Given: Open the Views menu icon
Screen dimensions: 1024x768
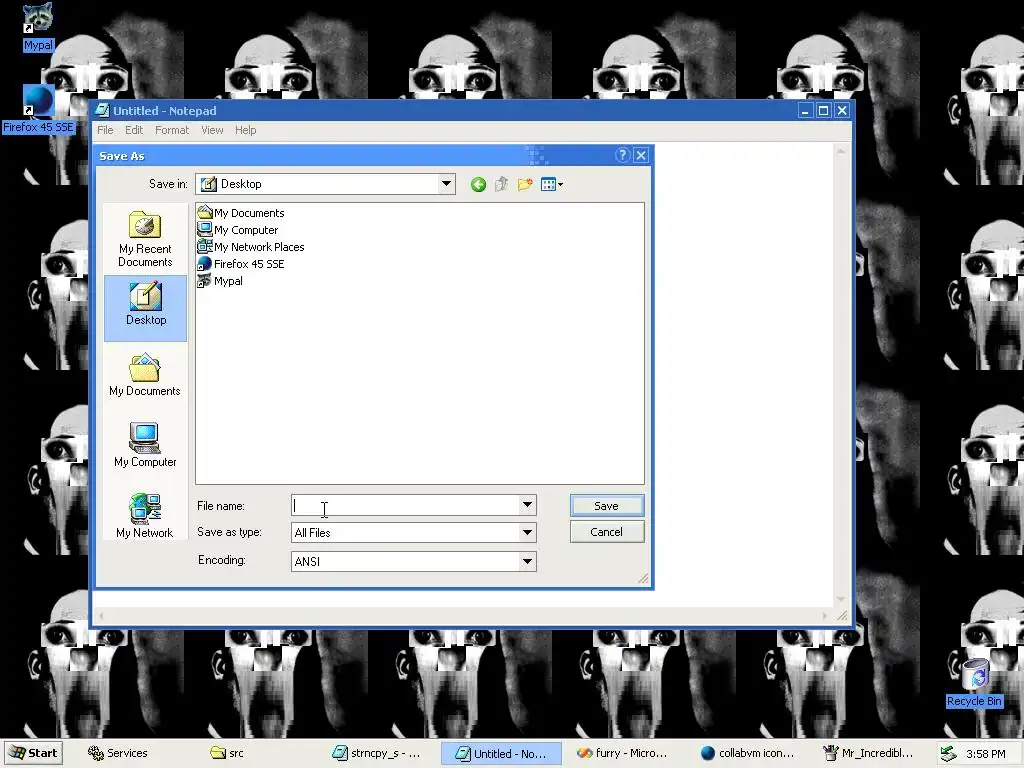Looking at the screenshot, I should coord(552,185).
